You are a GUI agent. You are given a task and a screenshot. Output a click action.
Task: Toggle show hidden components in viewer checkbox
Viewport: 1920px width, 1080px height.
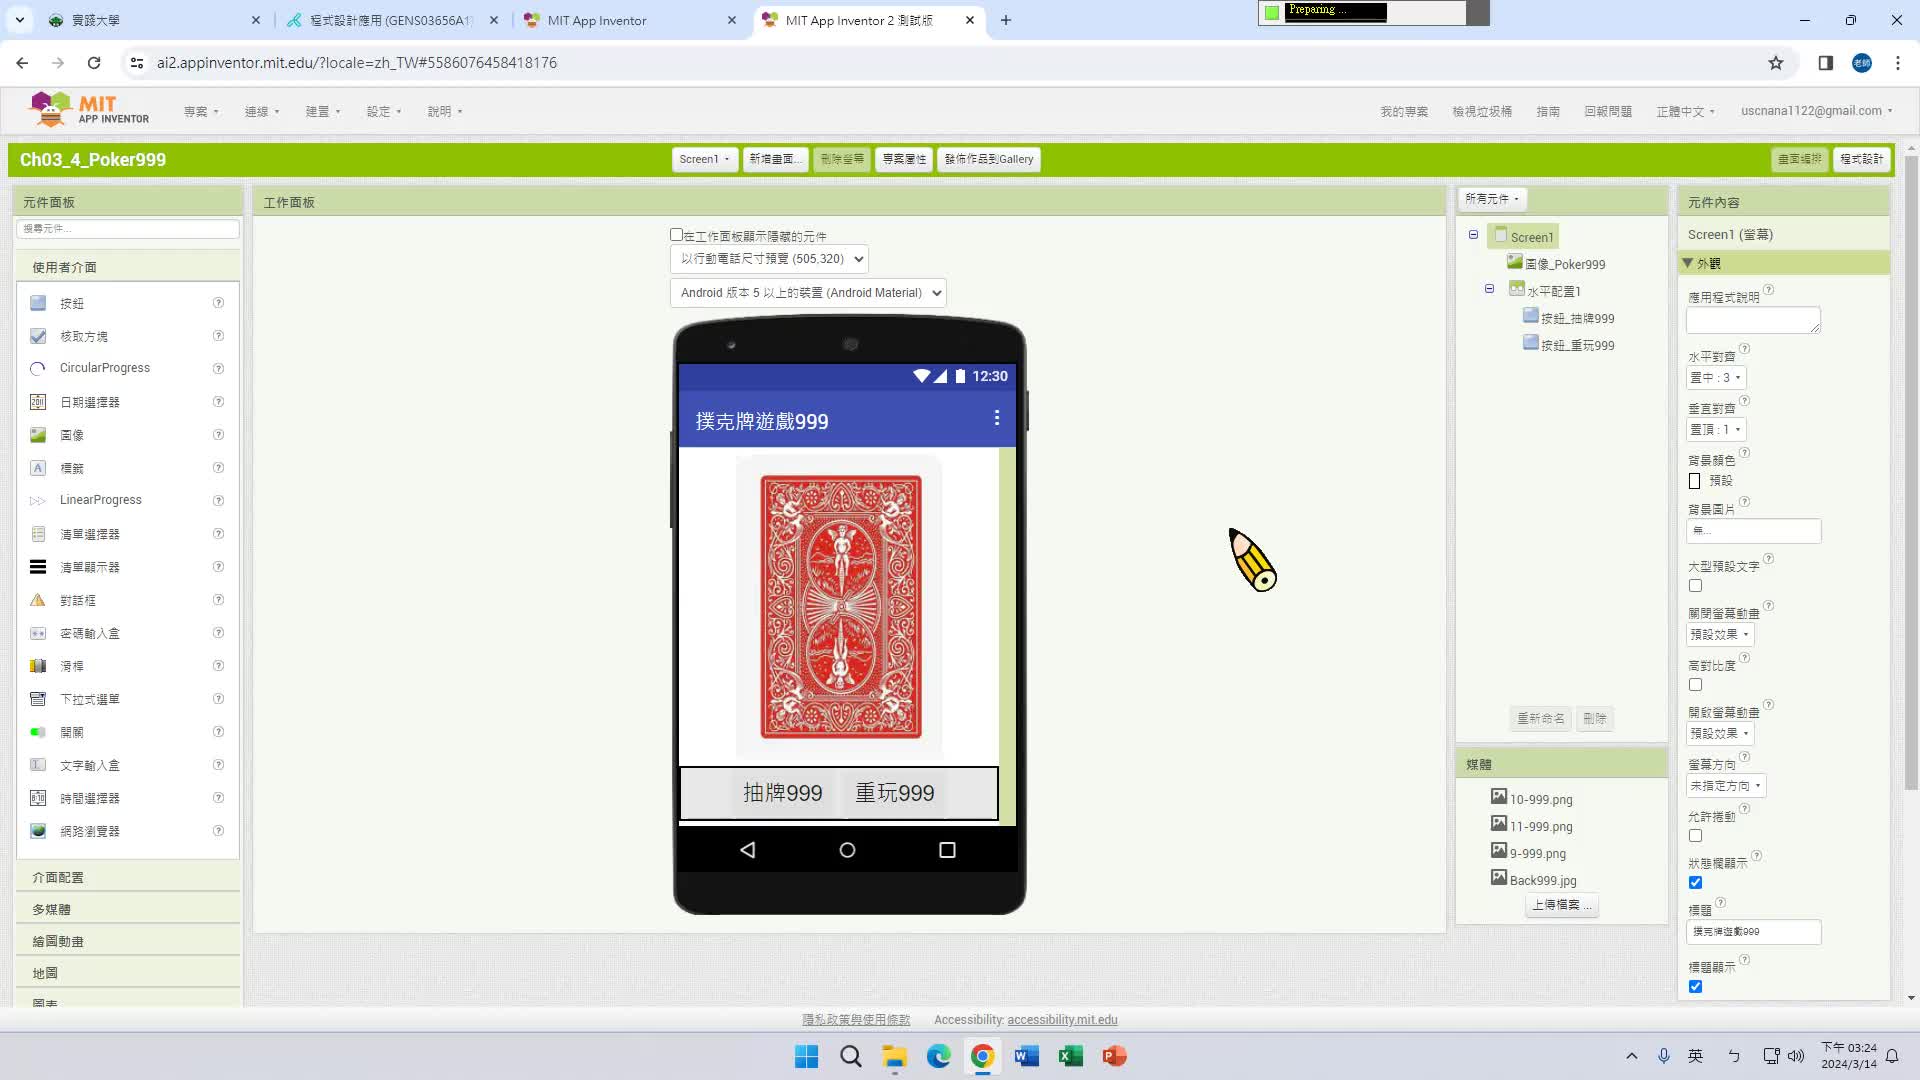coord(676,235)
